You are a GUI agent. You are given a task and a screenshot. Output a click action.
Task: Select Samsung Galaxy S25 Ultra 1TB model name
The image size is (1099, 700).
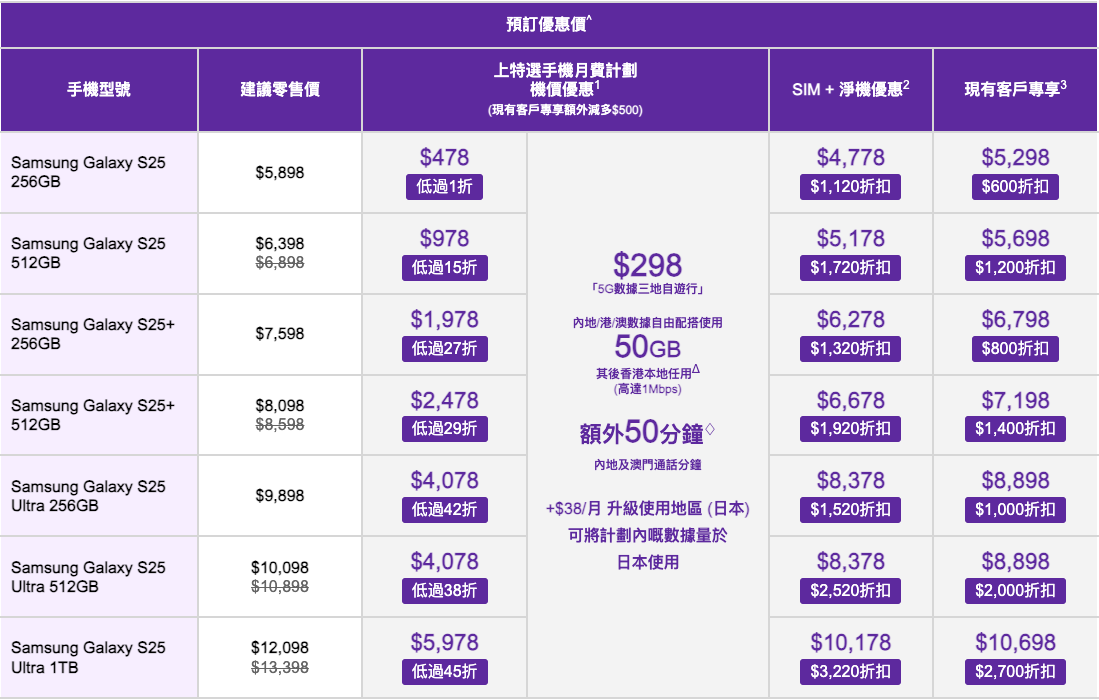pyautogui.click(x=88, y=657)
